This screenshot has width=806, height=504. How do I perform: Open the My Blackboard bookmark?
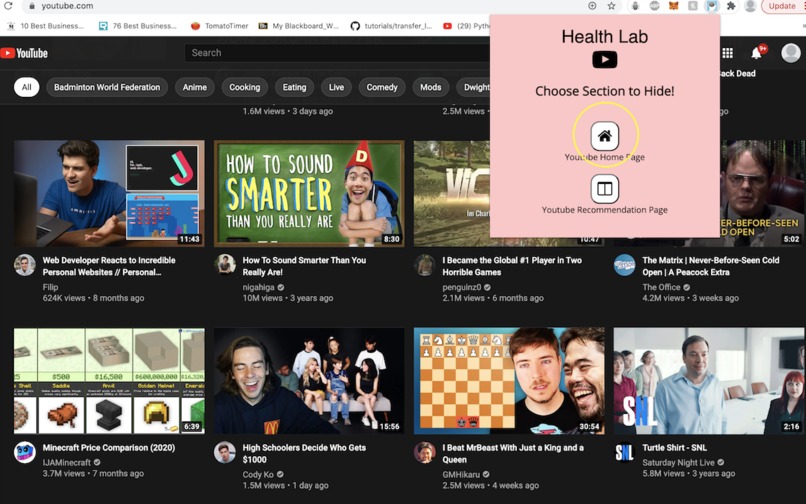click(299, 26)
